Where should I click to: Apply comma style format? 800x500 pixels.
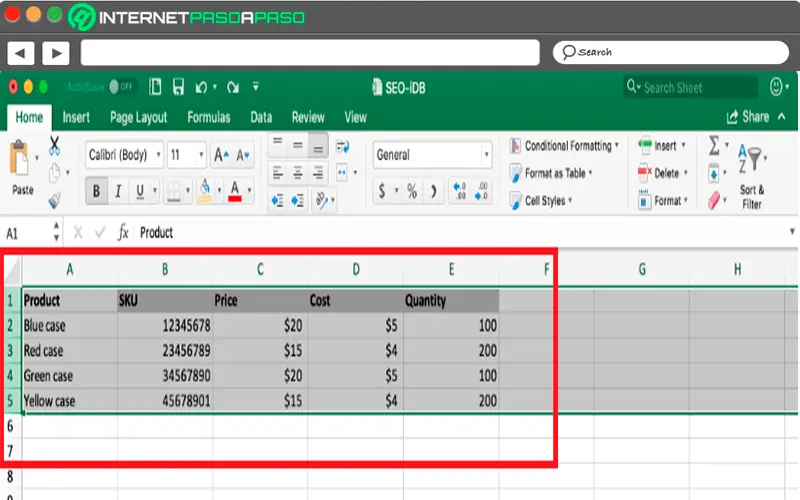click(434, 191)
